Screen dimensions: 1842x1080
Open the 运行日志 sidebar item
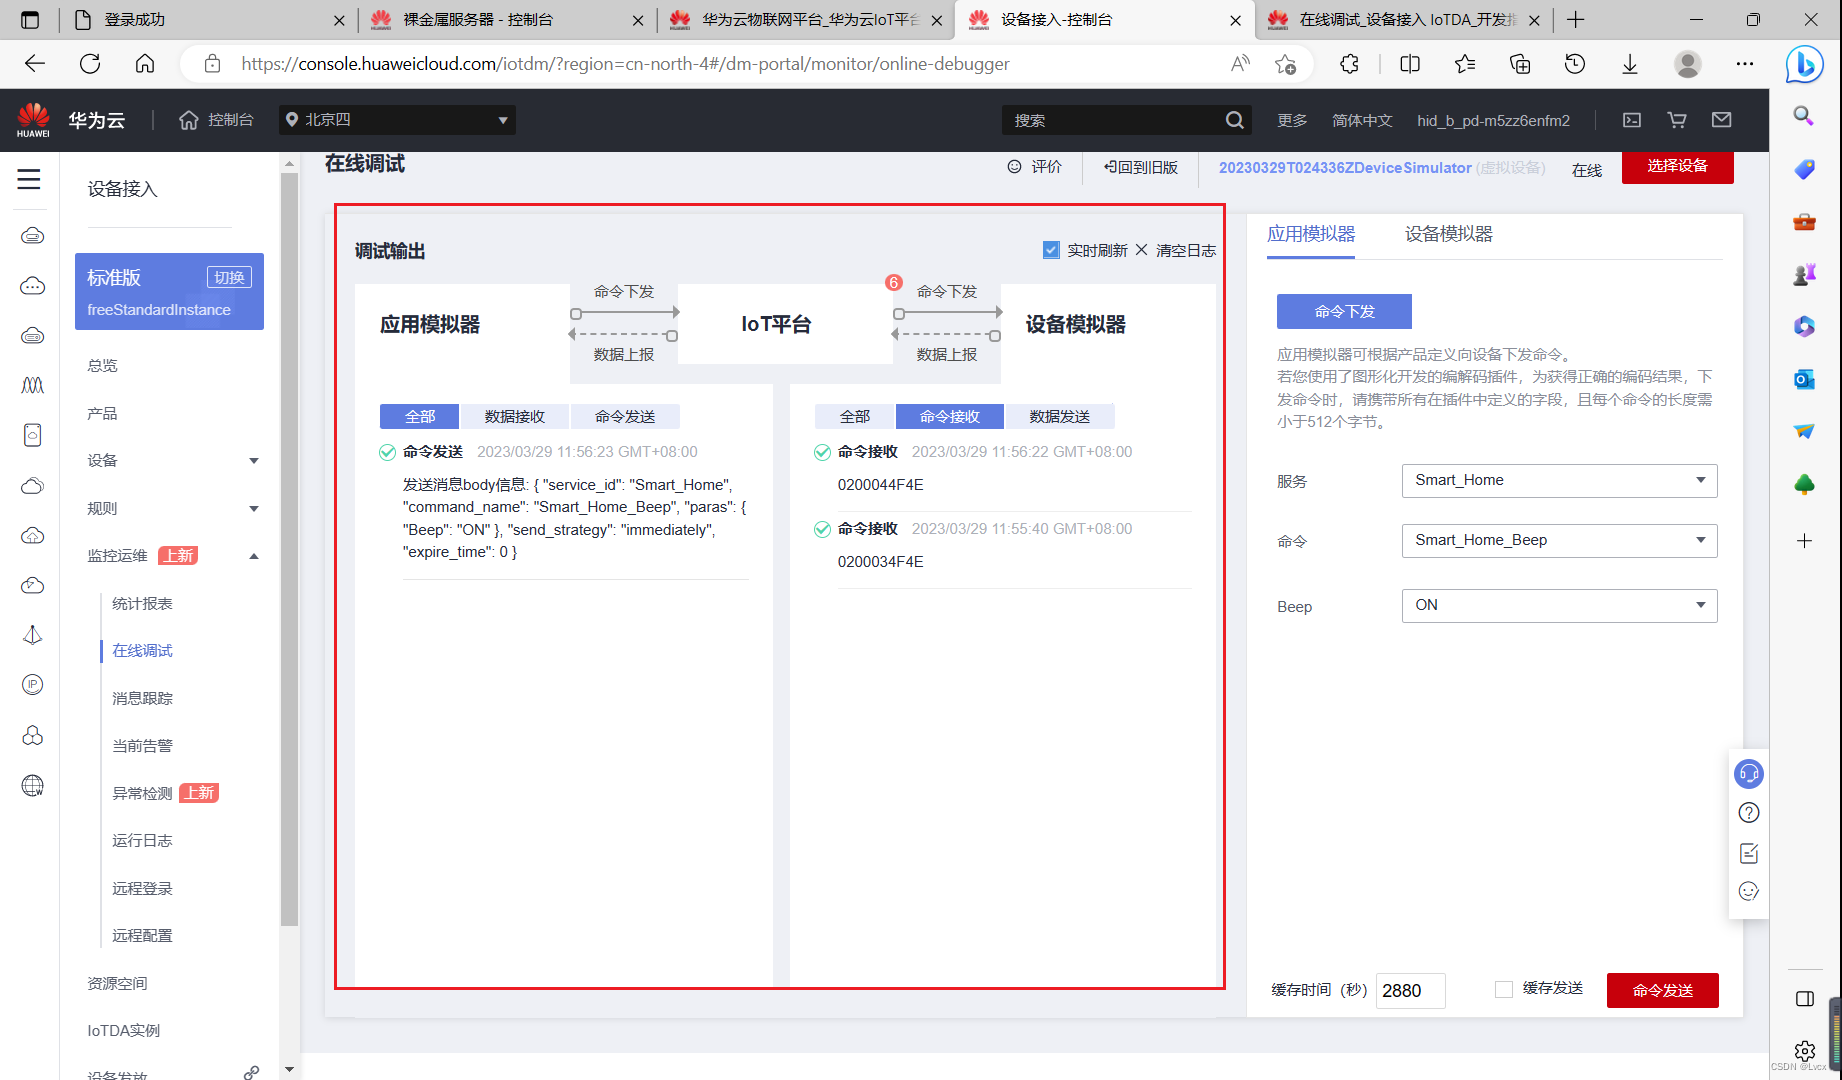pos(142,840)
